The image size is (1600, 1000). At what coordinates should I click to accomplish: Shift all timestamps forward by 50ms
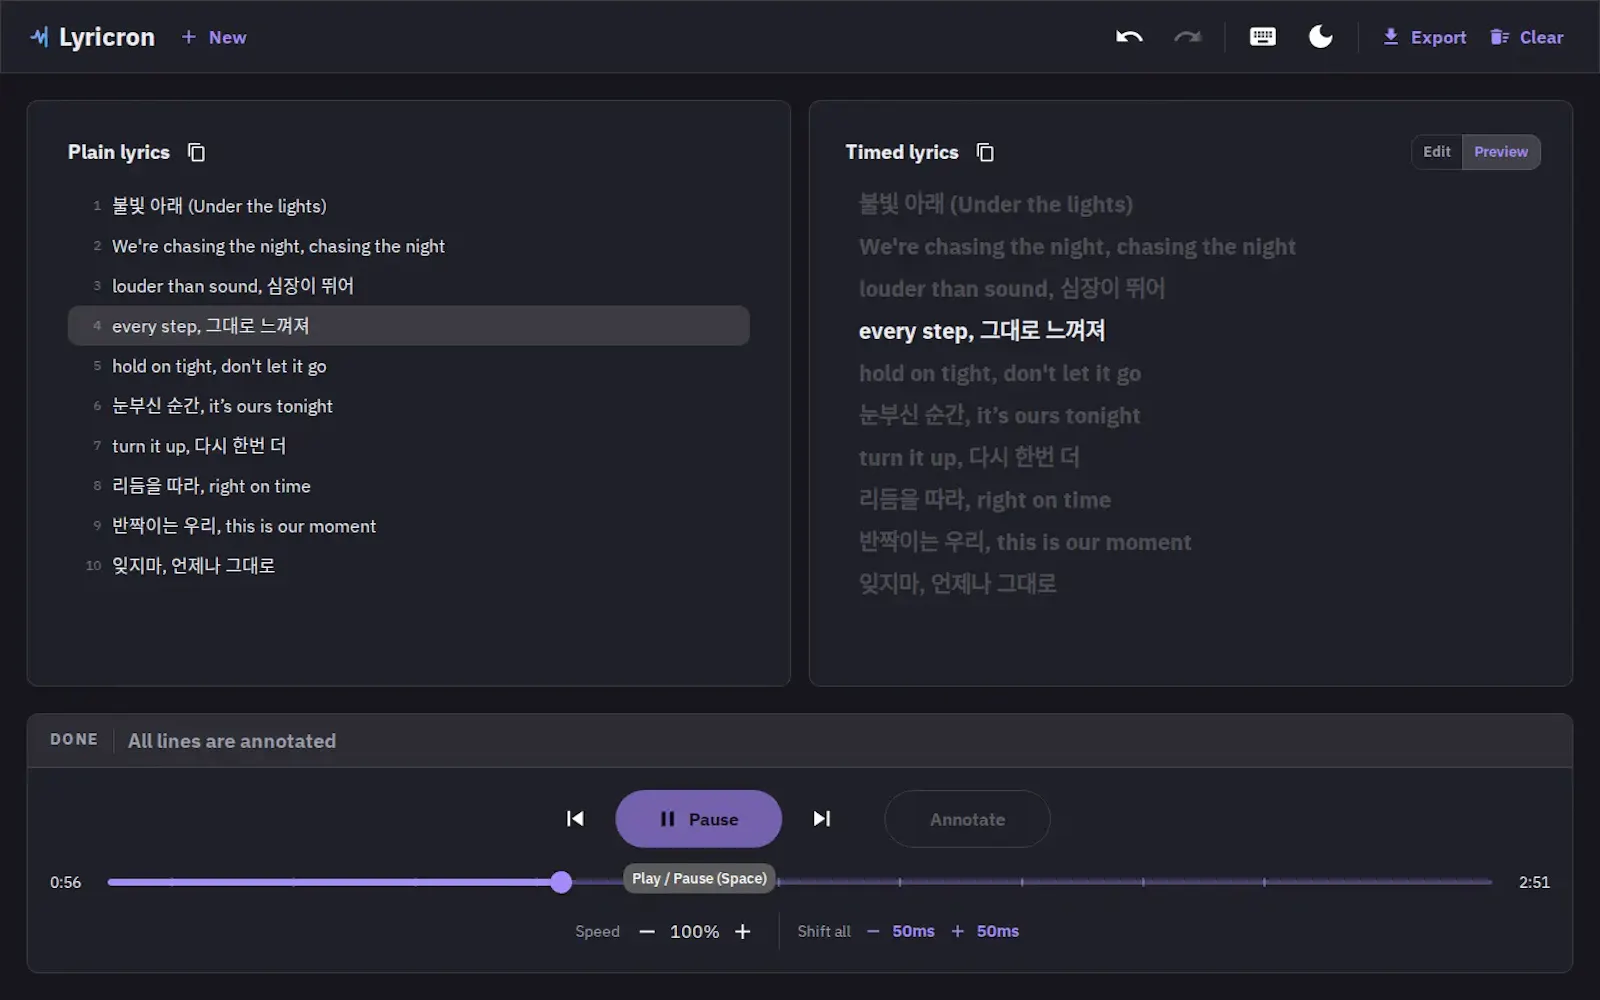tap(985, 932)
